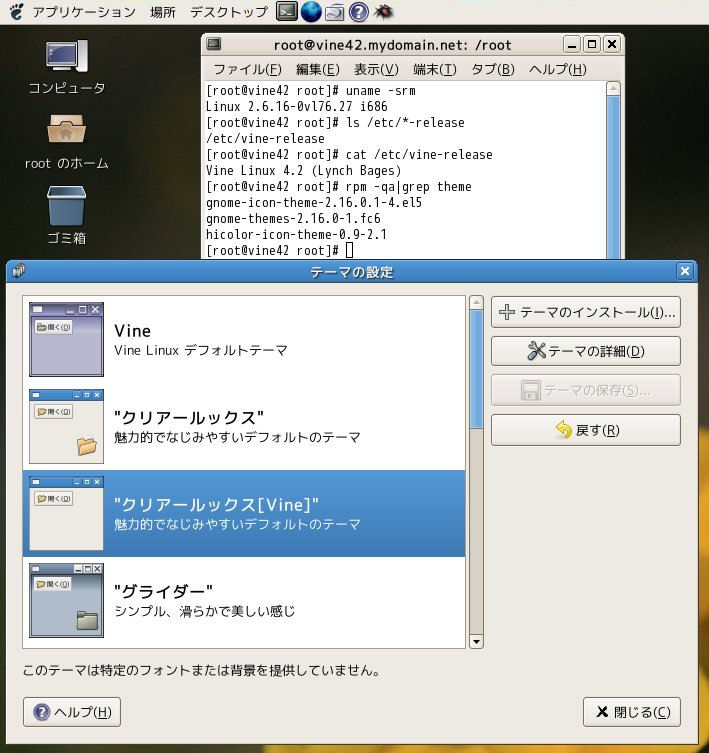Click "/etc/vine-release" output line in terminal
Screen dimensions: 709x753
click(x=265, y=138)
